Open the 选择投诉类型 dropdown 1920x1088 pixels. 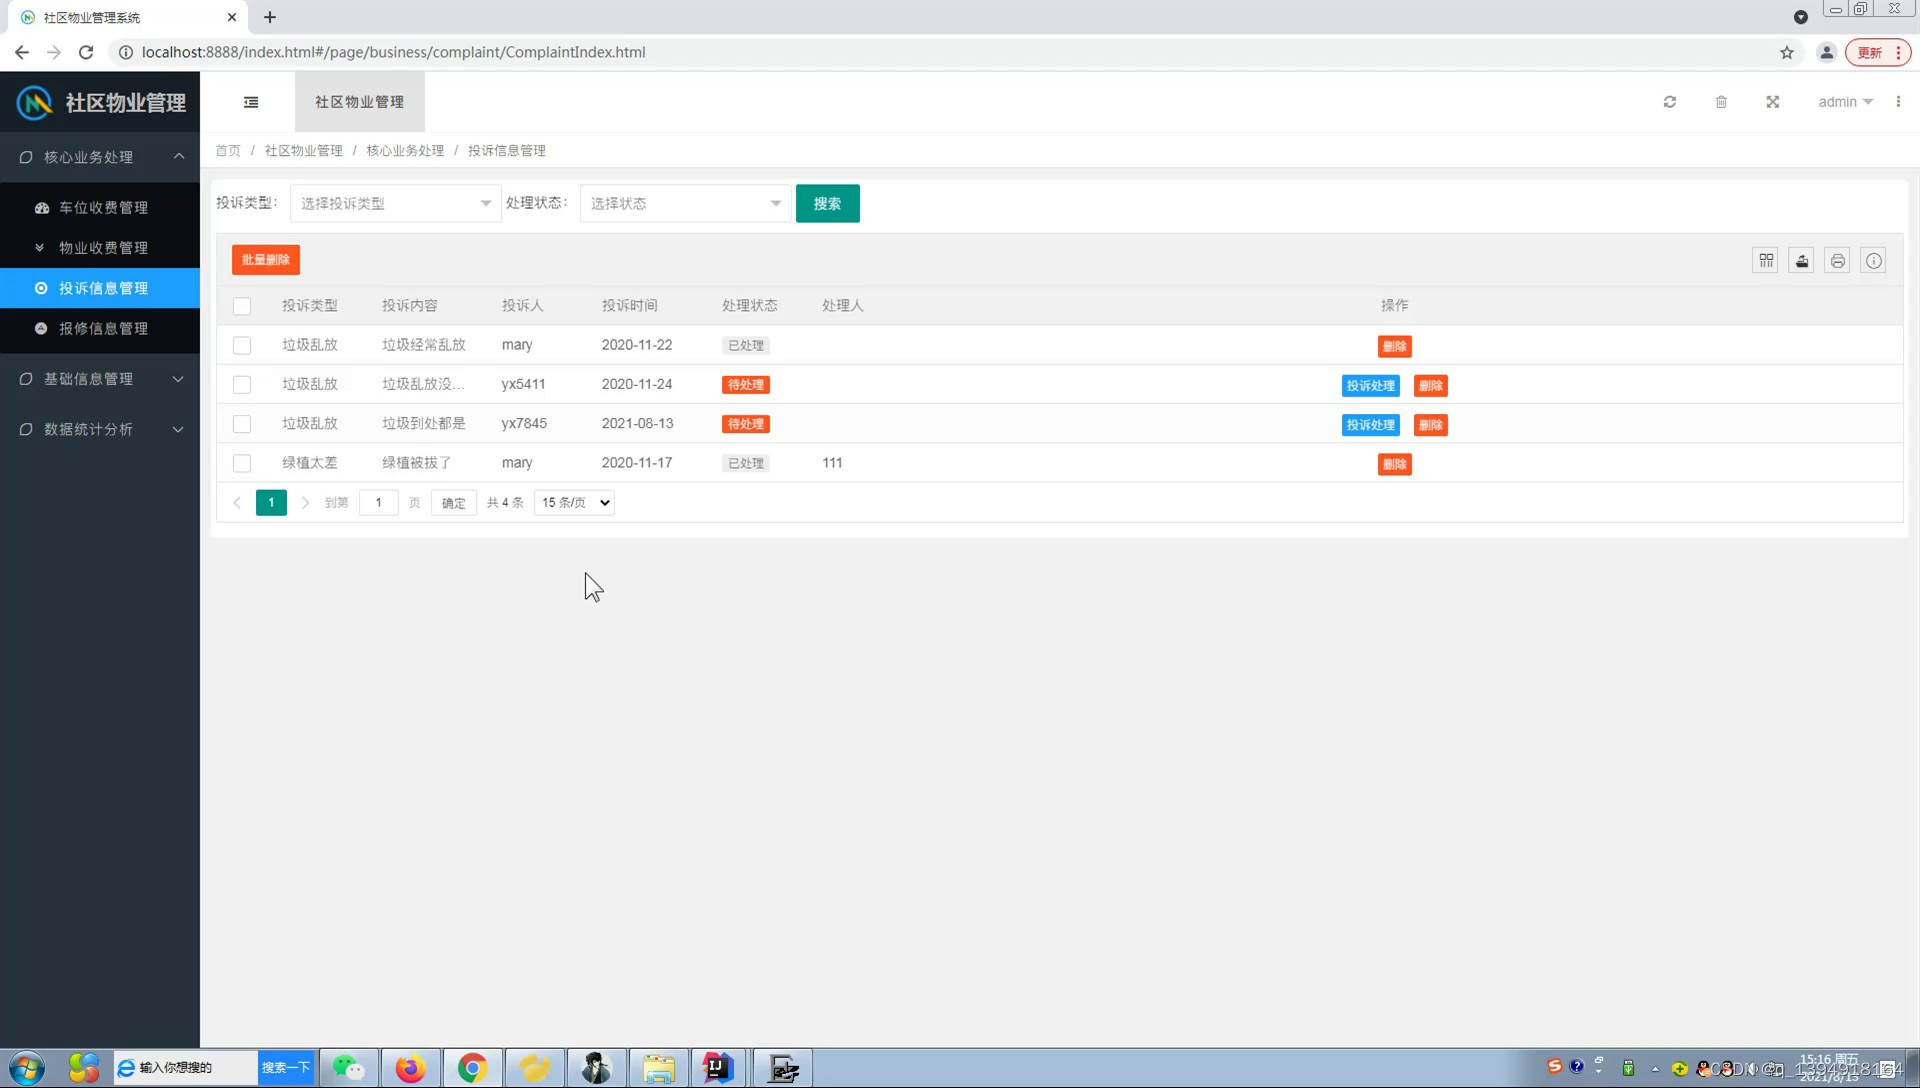395,203
